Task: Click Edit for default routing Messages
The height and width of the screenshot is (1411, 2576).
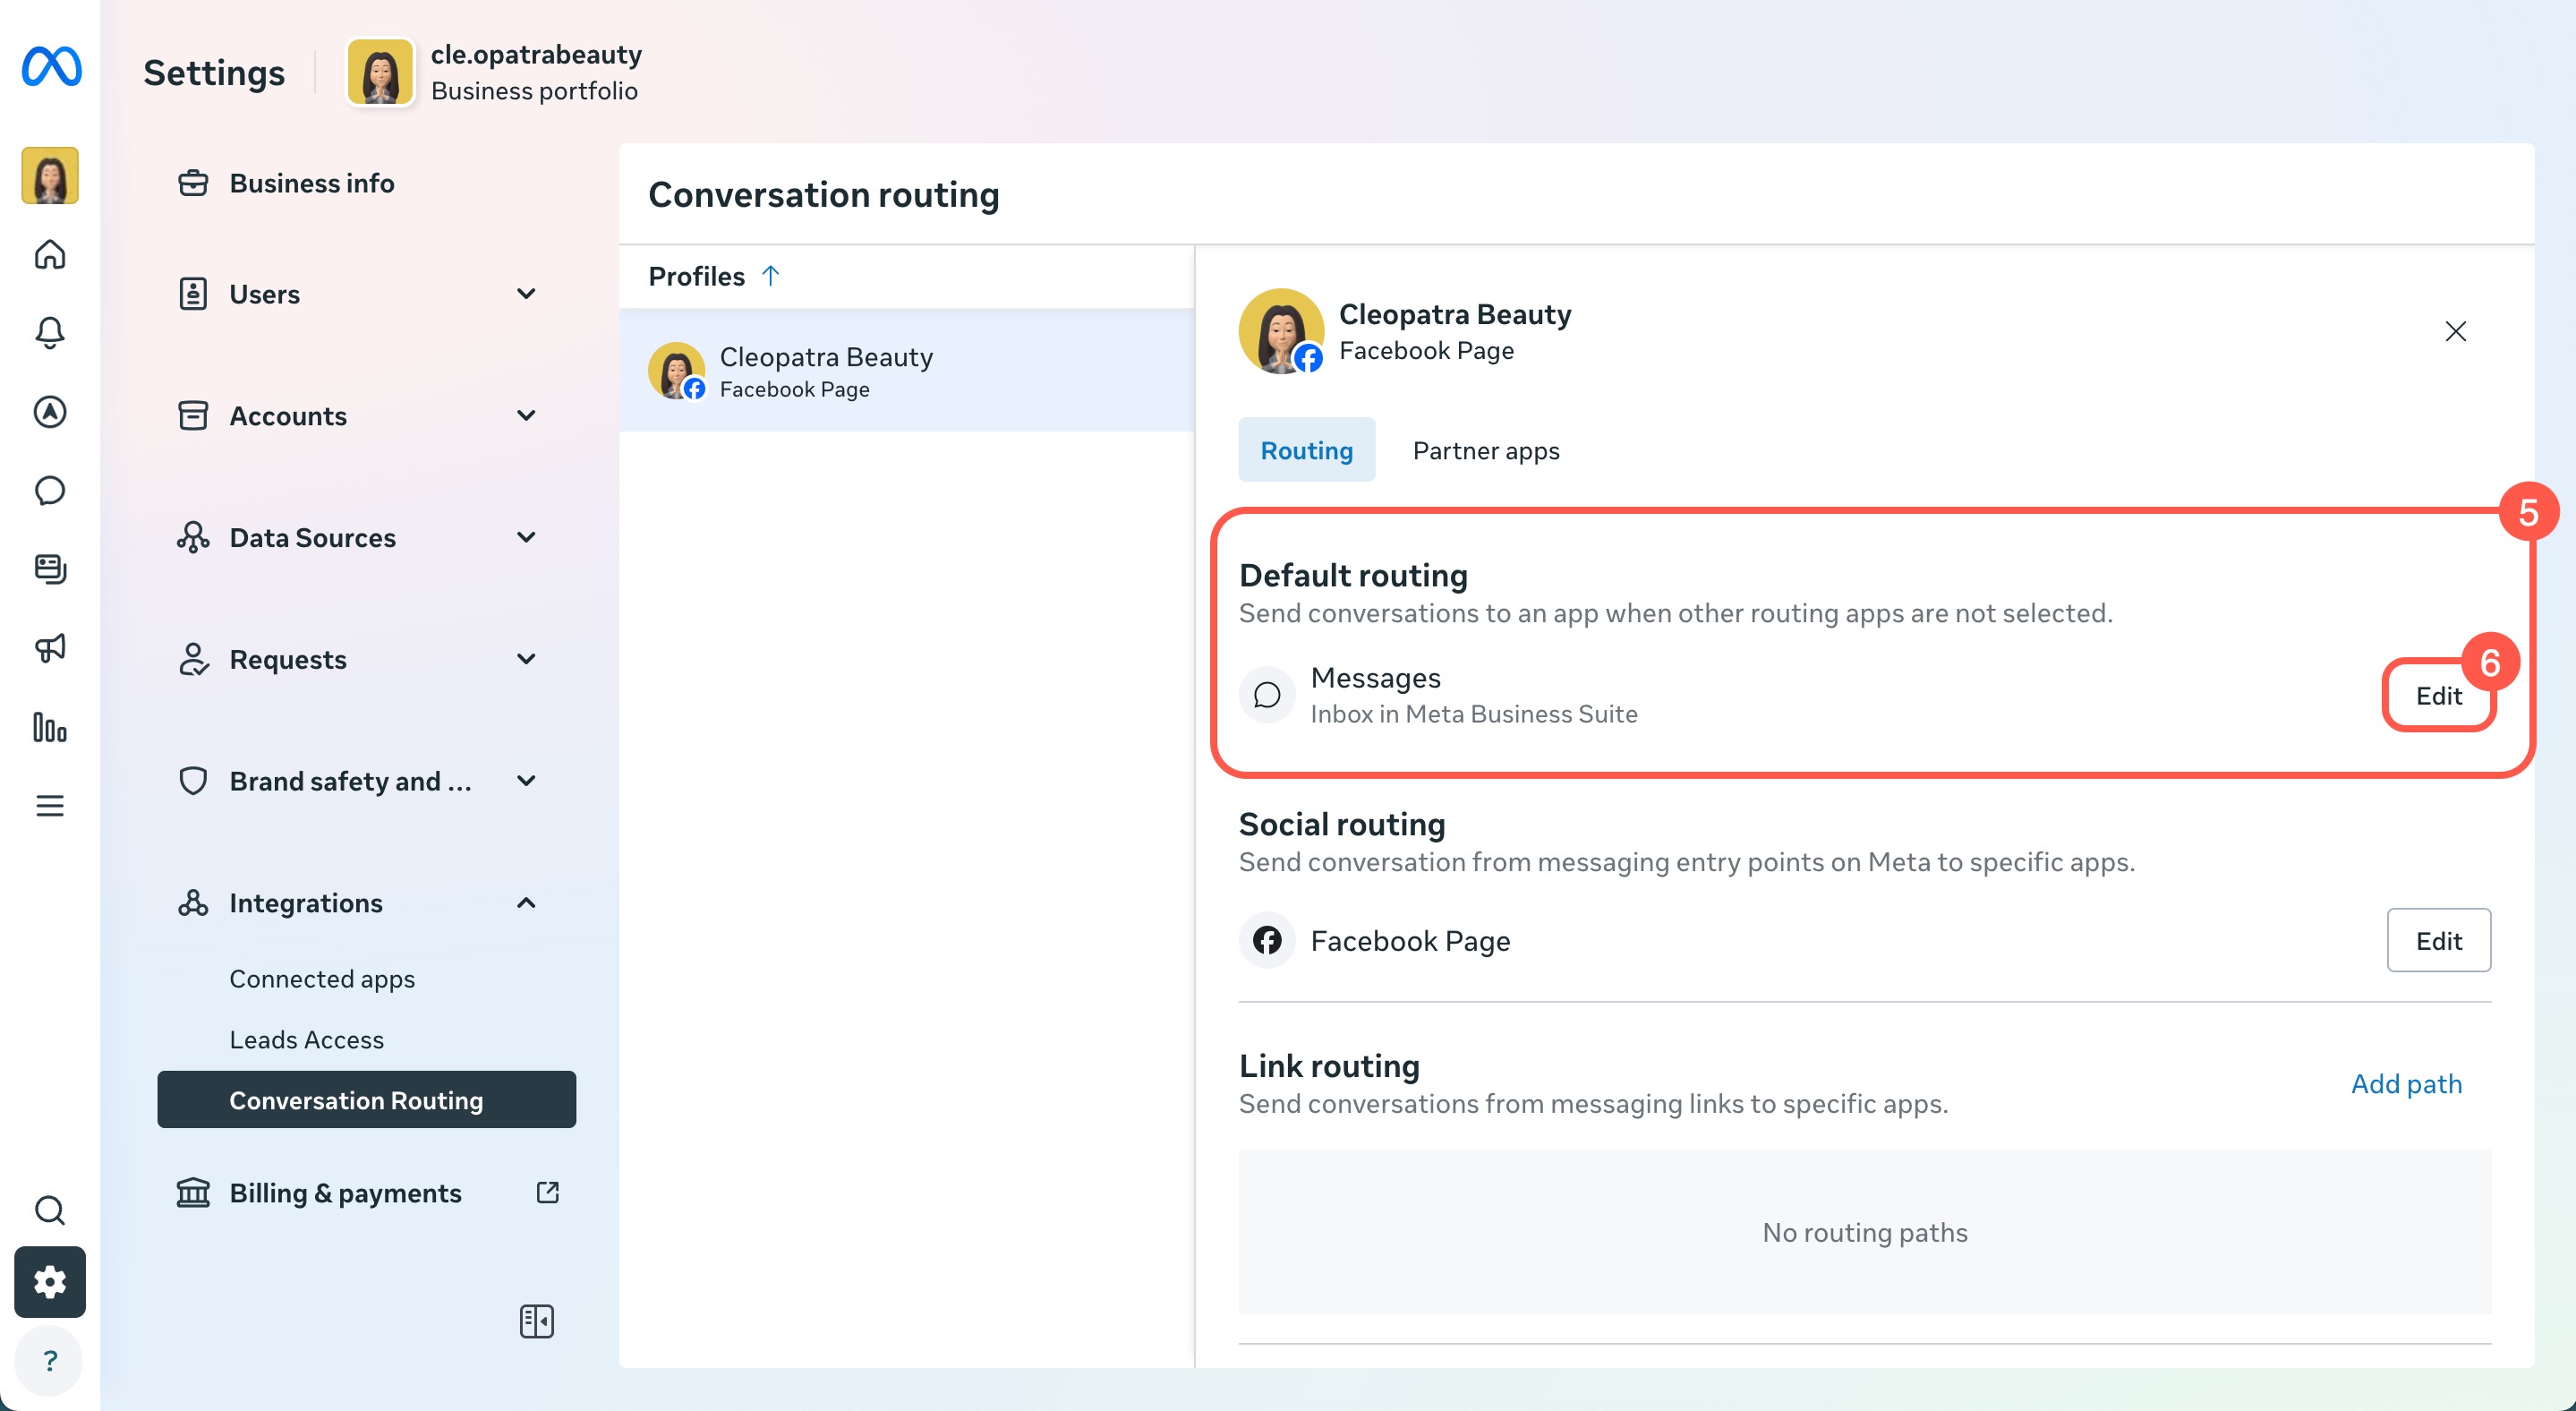Action: (2438, 696)
